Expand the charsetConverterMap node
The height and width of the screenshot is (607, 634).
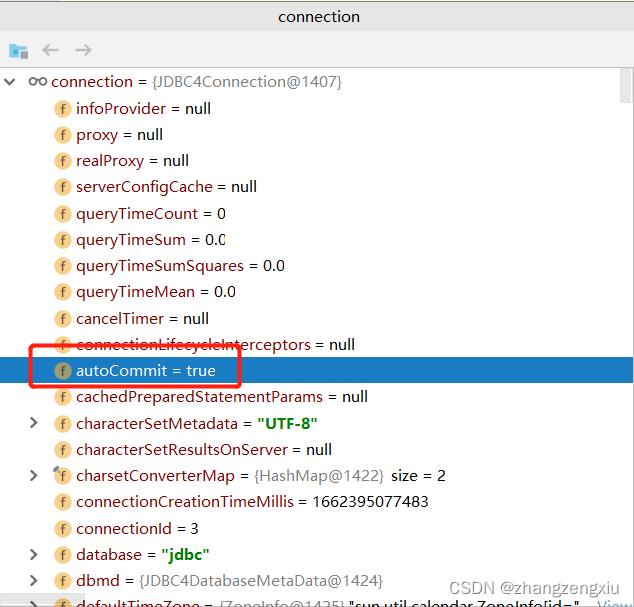pos(34,476)
